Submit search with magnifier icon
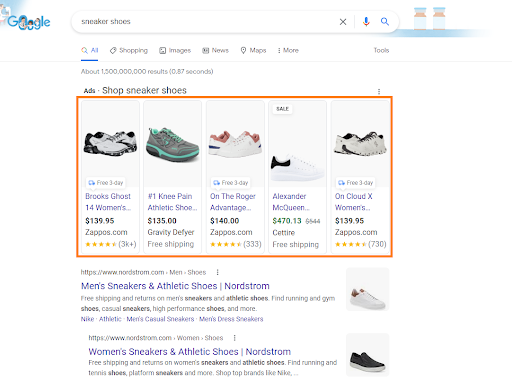Screen dimensions: 512x388 [385, 22]
